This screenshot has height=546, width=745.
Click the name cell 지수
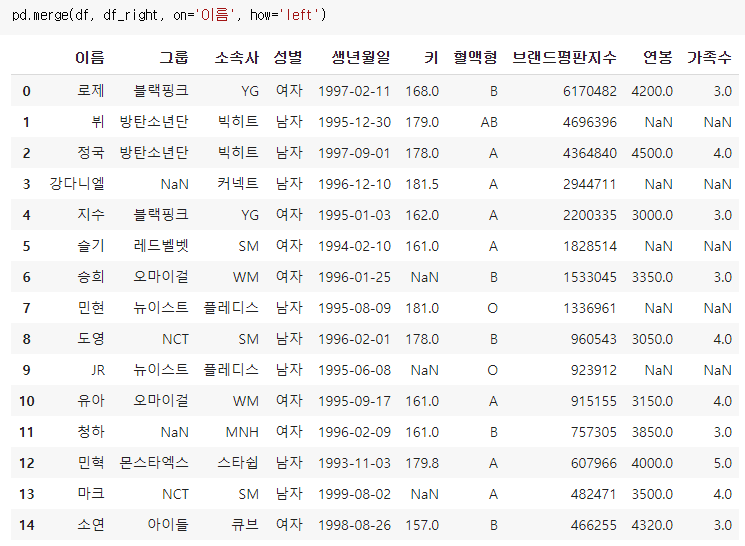pyautogui.click(x=91, y=214)
